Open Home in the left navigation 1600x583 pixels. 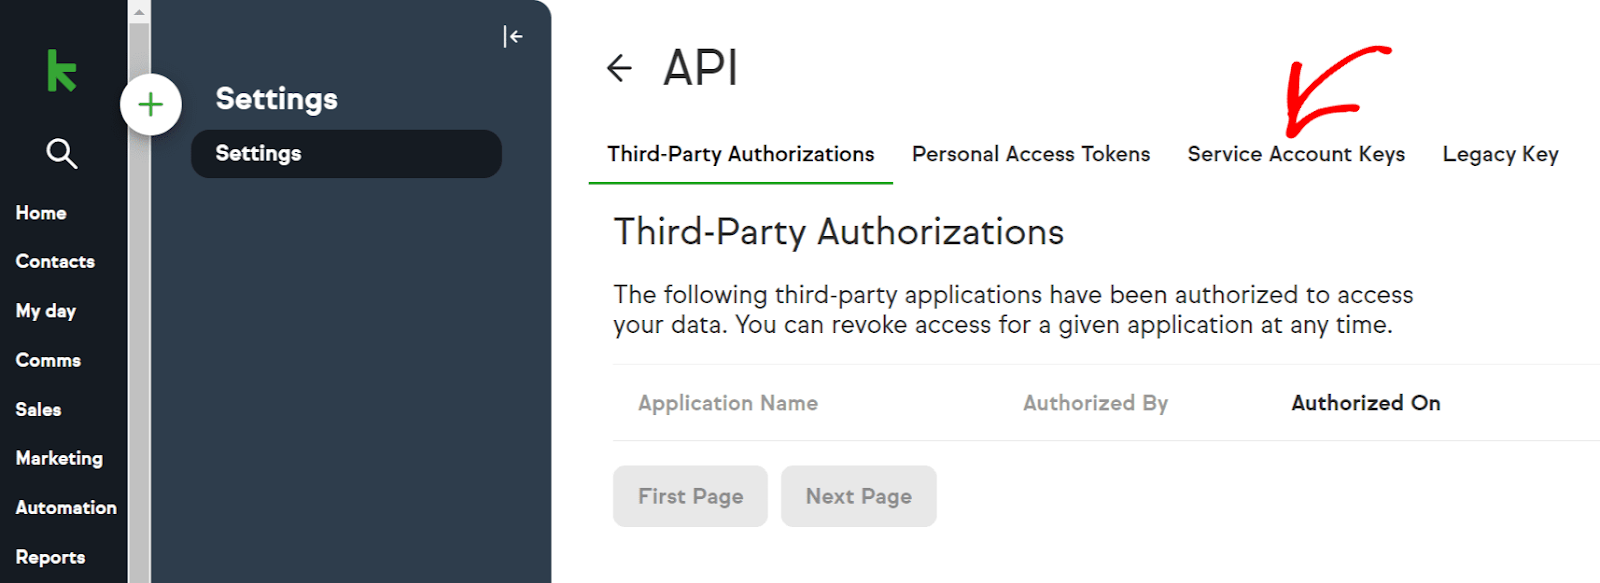click(41, 213)
